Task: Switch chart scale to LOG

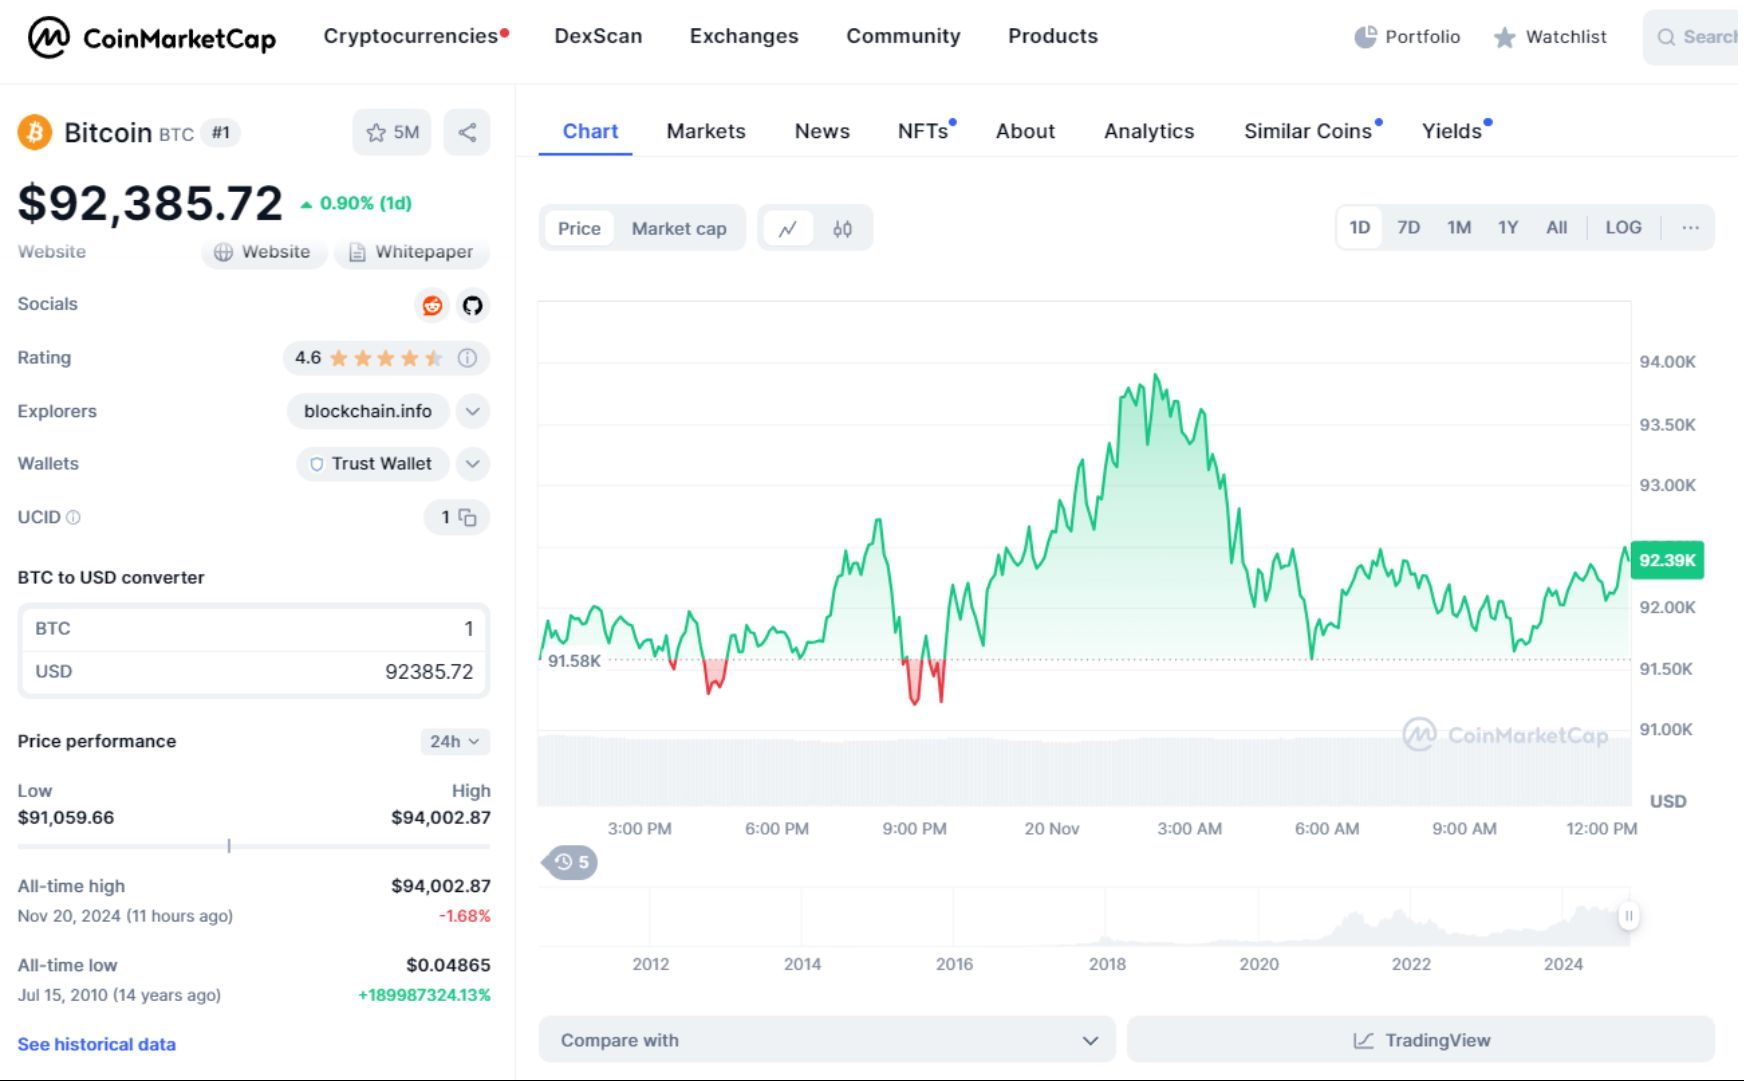Action: tap(1624, 227)
